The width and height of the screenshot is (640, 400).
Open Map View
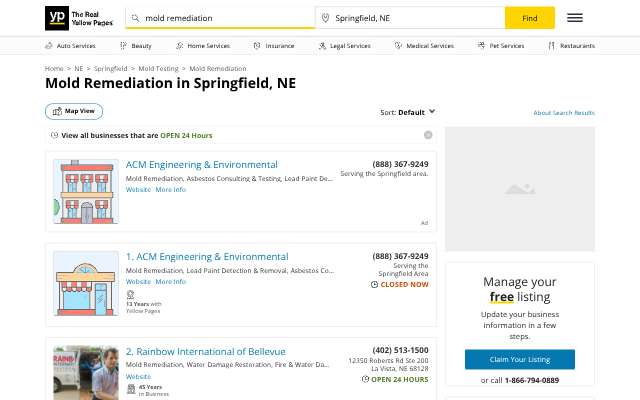[74, 111]
